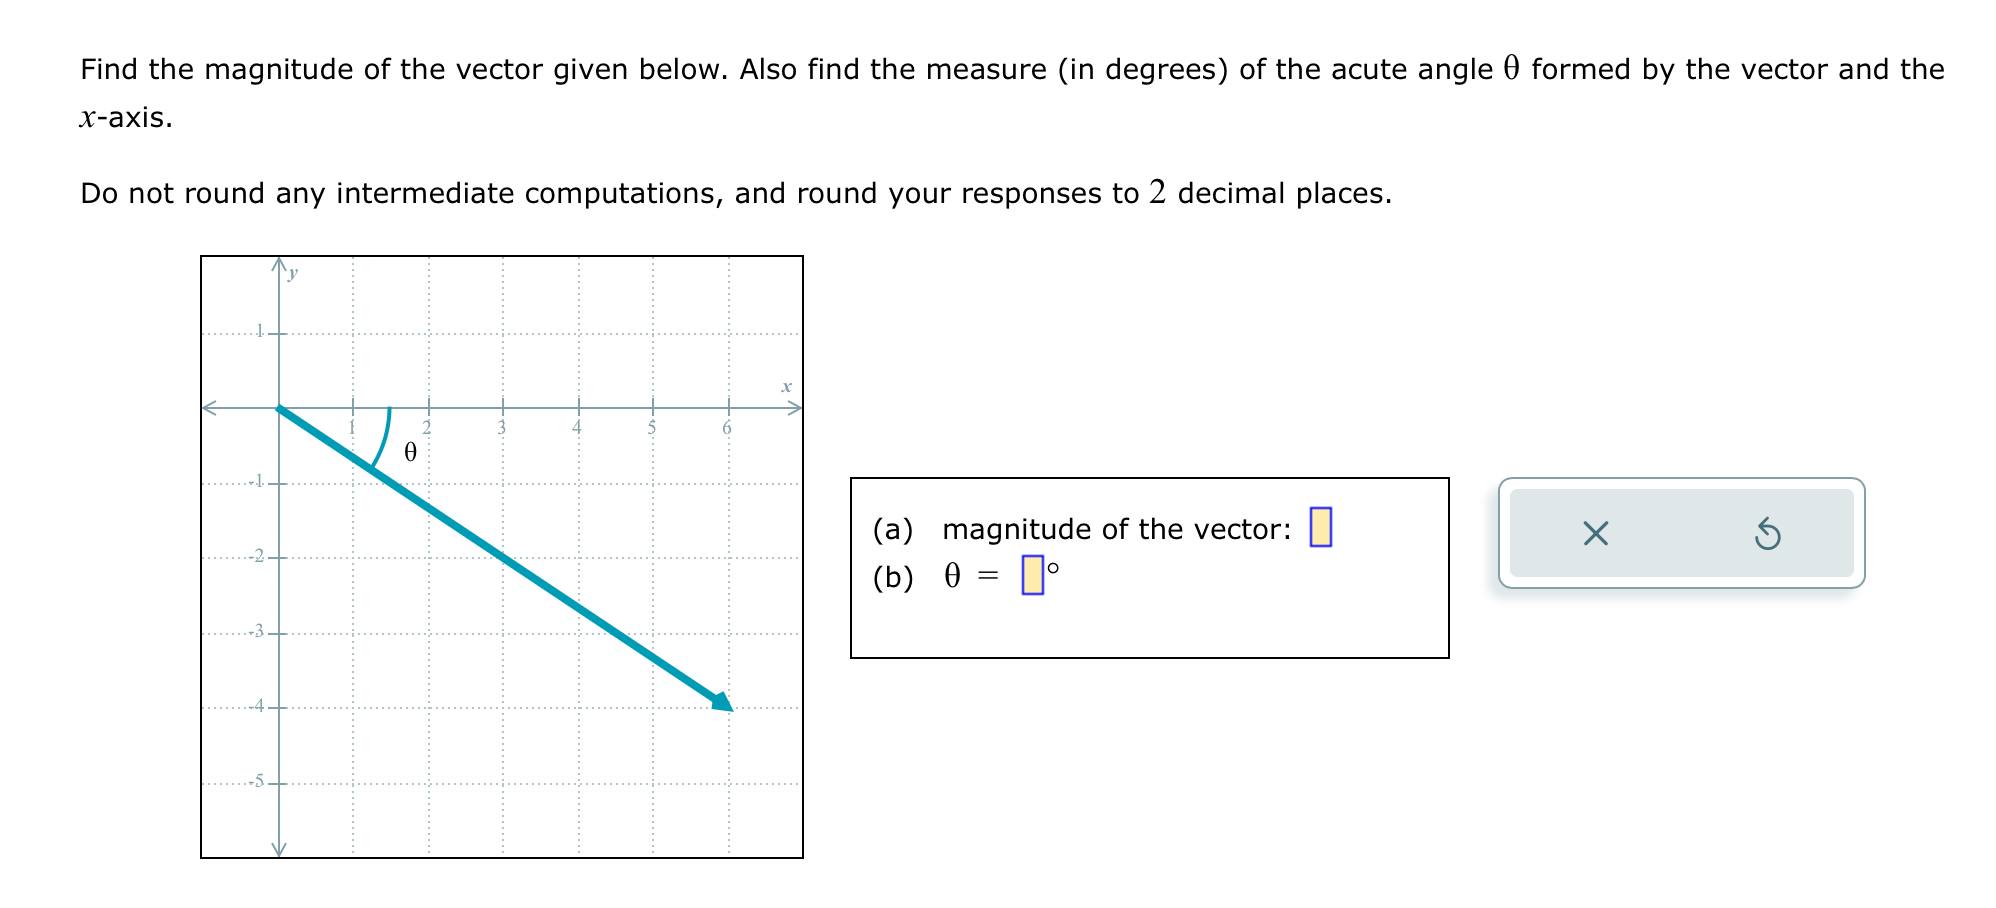
Task: Click the "(b) θ =" label
Action: (x=938, y=575)
